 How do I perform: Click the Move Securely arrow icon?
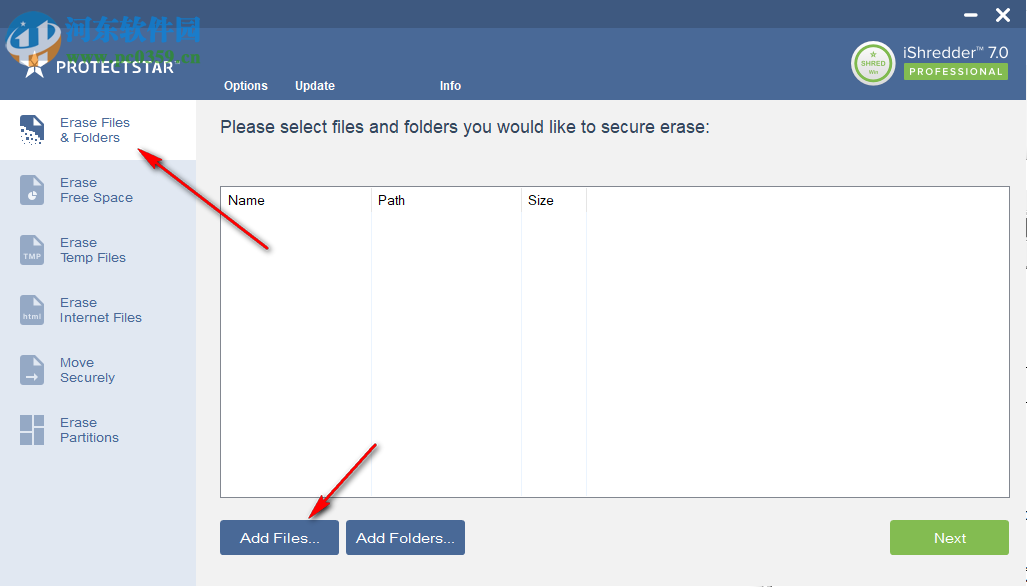tap(32, 370)
